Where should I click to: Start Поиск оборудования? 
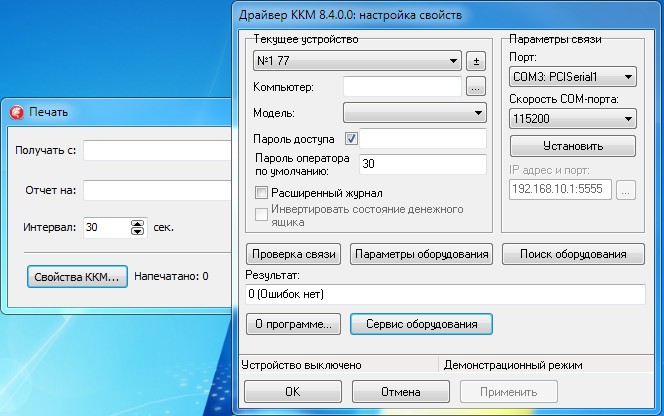(x=573, y=254)
